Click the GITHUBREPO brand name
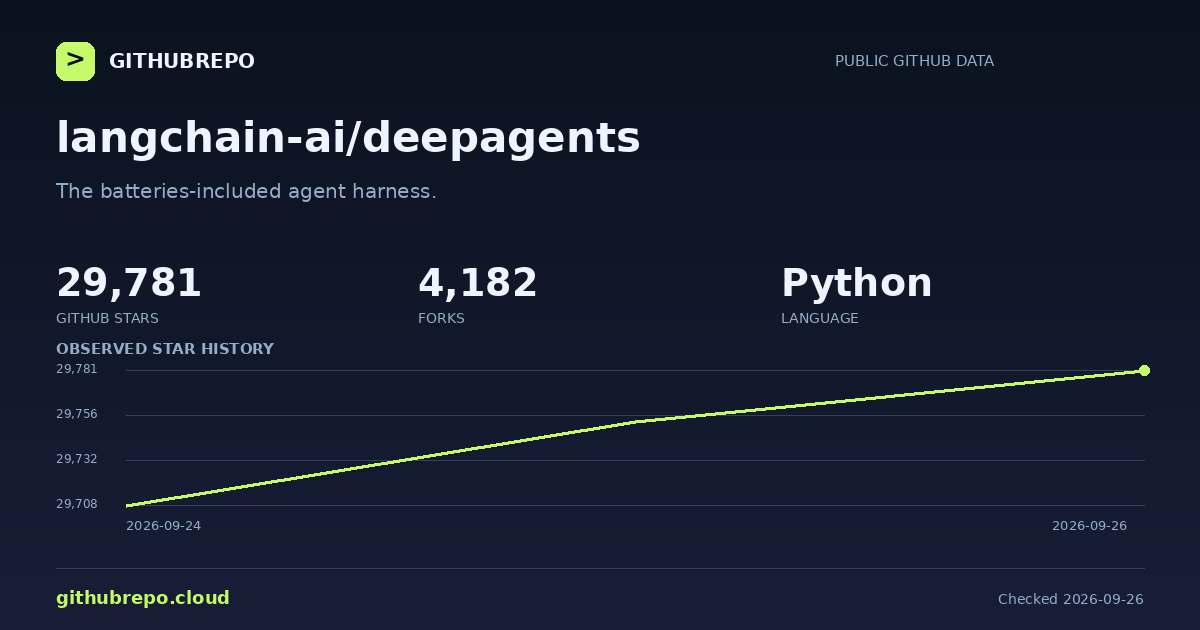 [x=182, y=62]
